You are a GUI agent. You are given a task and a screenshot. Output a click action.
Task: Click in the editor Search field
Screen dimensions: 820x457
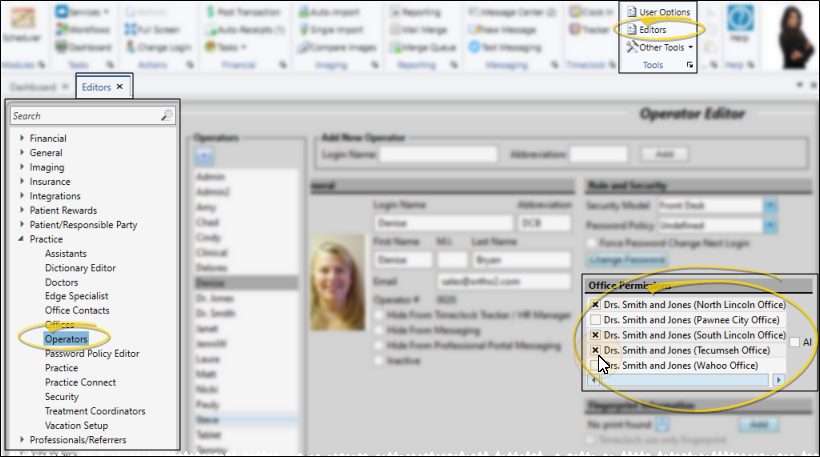85,116
